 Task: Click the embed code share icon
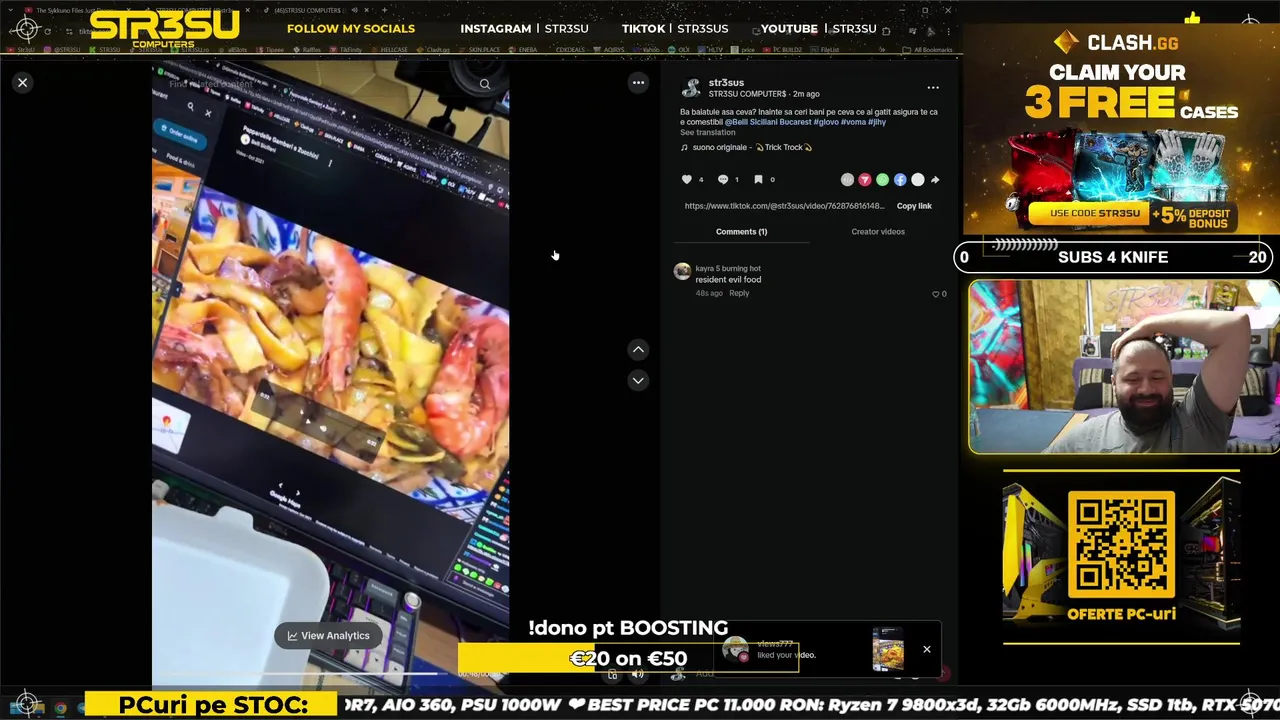click(847, 180)
